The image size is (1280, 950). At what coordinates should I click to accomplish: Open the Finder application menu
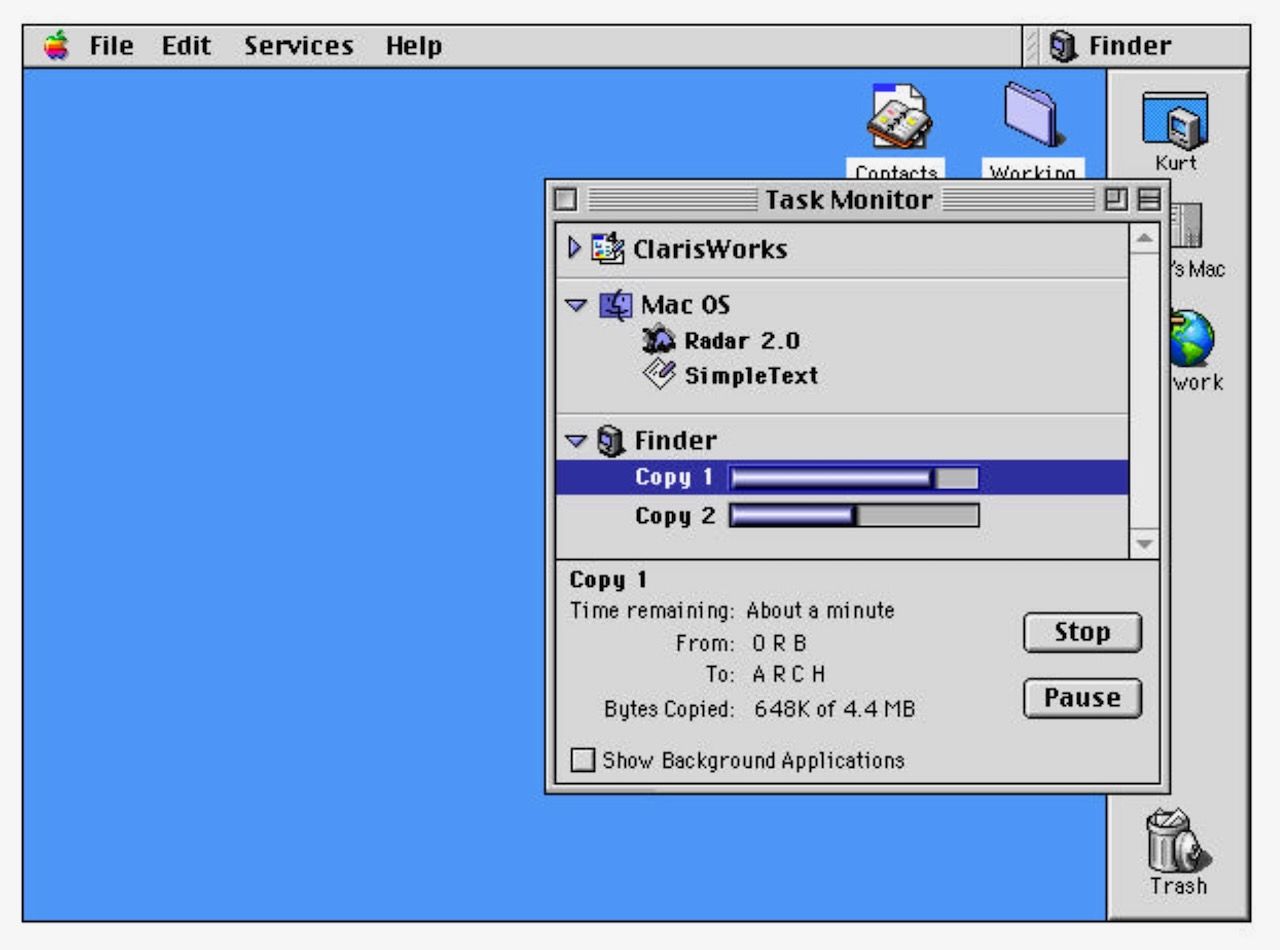point(1110,46)
